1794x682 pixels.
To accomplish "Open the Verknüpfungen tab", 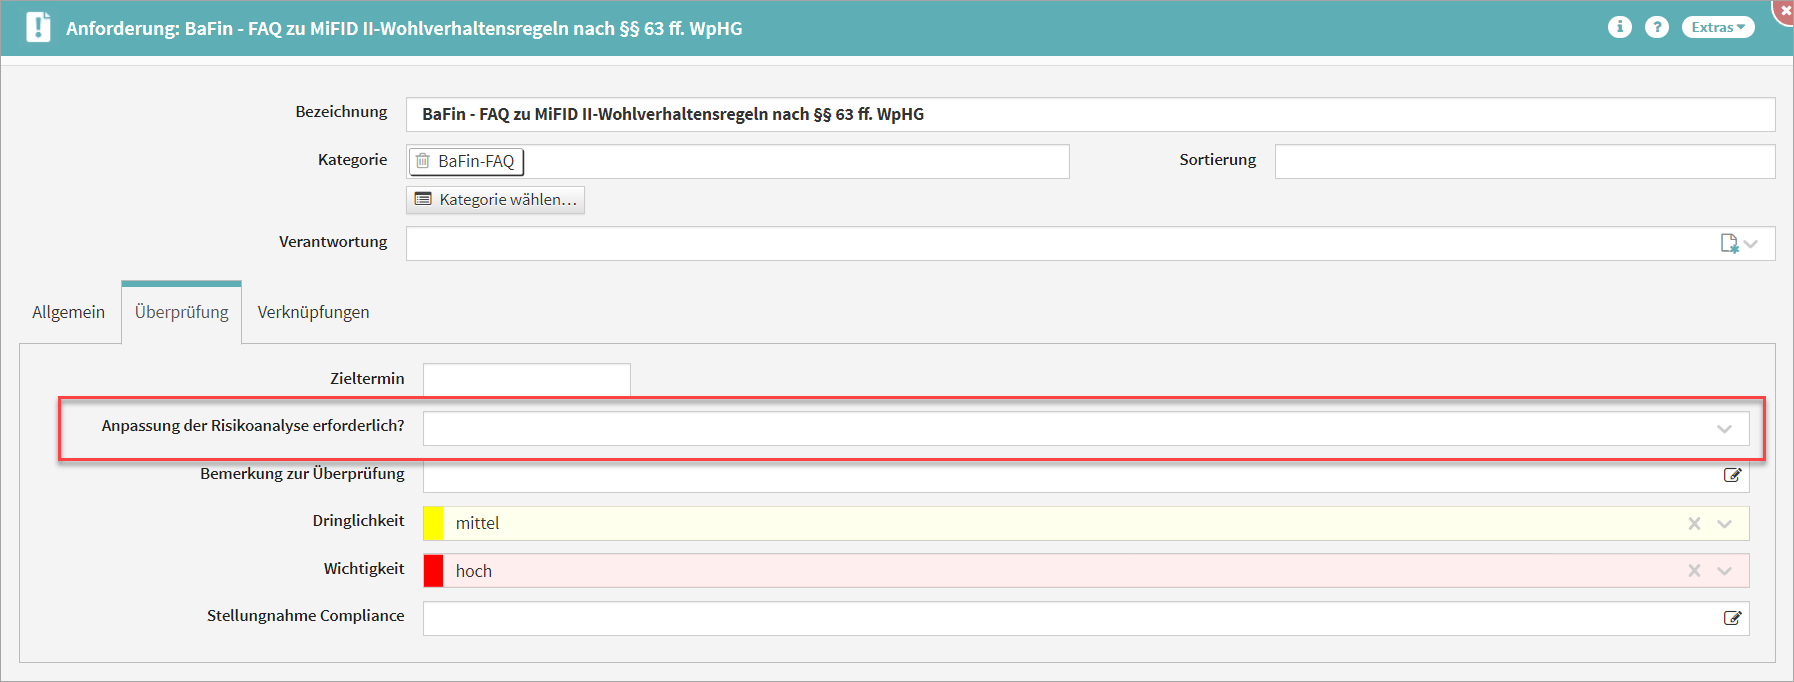I will [313, 312].
